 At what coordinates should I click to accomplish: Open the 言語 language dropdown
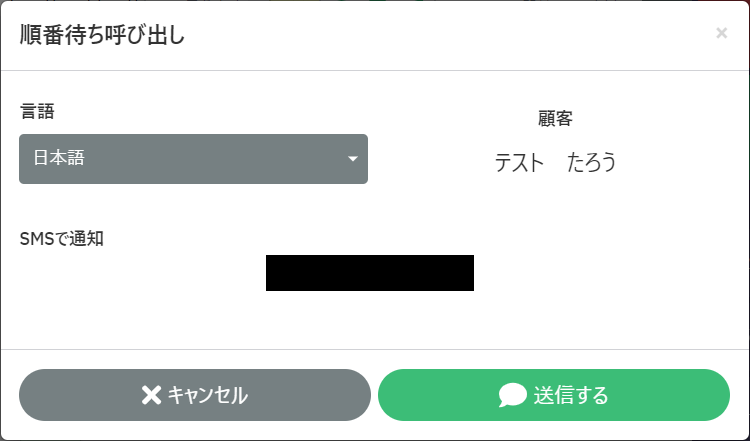click(193, 159)
